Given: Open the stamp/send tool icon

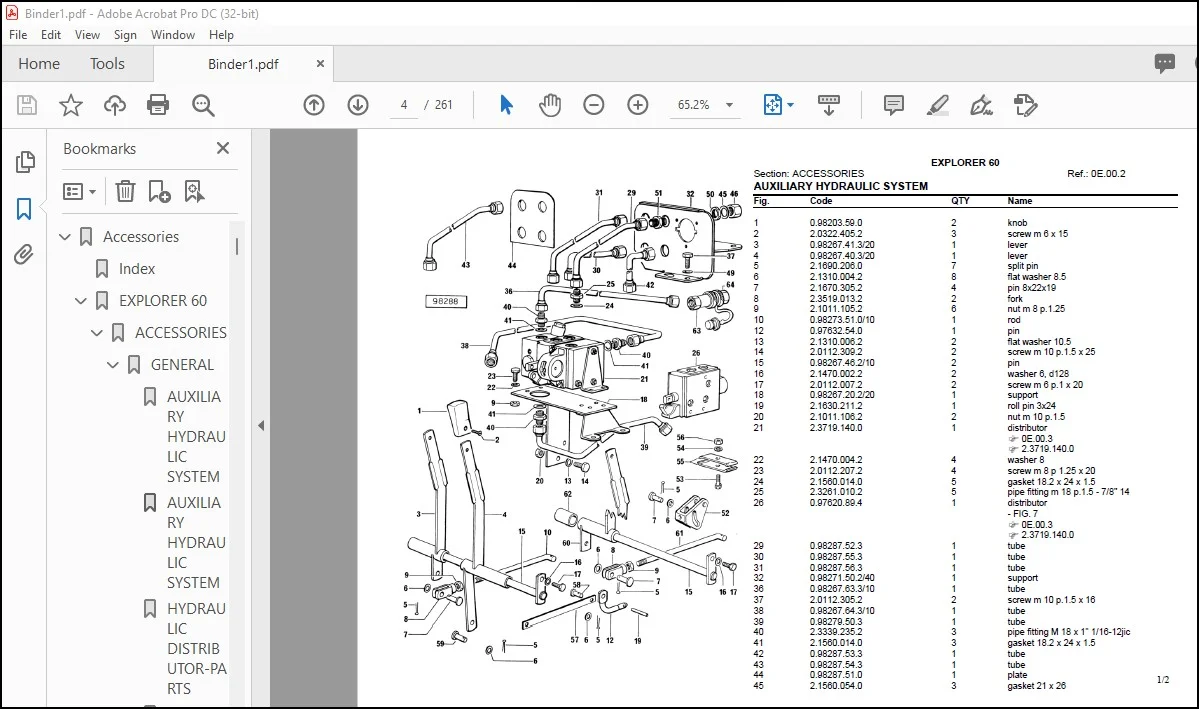Looking at the screenshot, I should pyautogui.click(x=1025, y=105).
